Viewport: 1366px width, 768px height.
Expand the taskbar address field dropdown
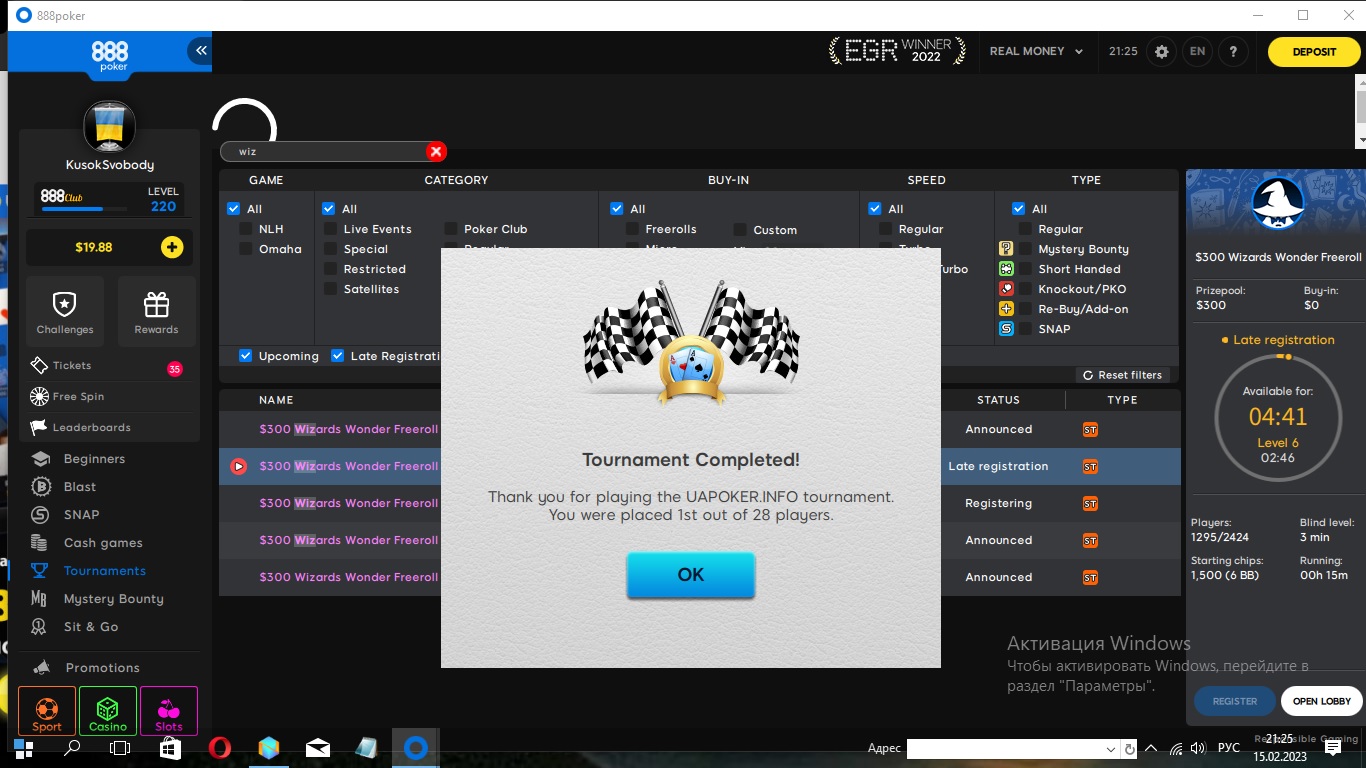point(1111,749)
